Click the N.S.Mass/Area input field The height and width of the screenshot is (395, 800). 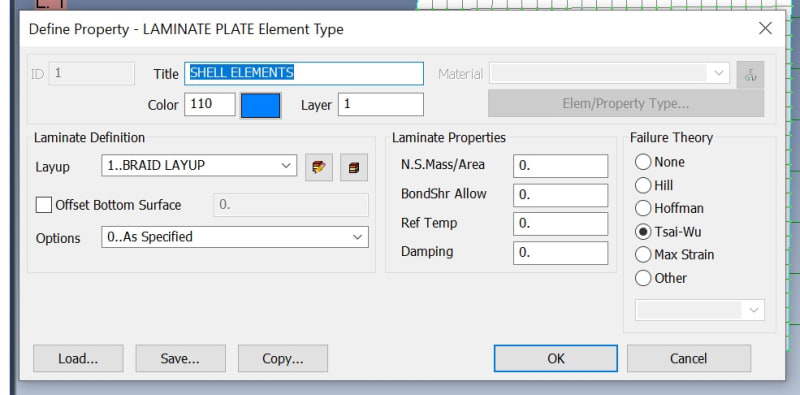[561, 166]
